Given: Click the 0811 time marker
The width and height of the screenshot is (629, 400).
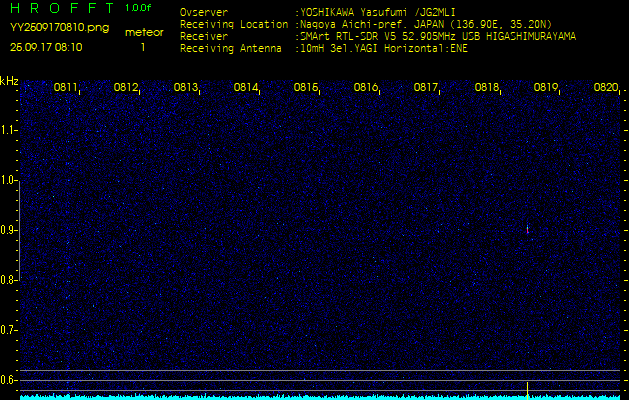Looking at the screenshot, I should 66,88.
